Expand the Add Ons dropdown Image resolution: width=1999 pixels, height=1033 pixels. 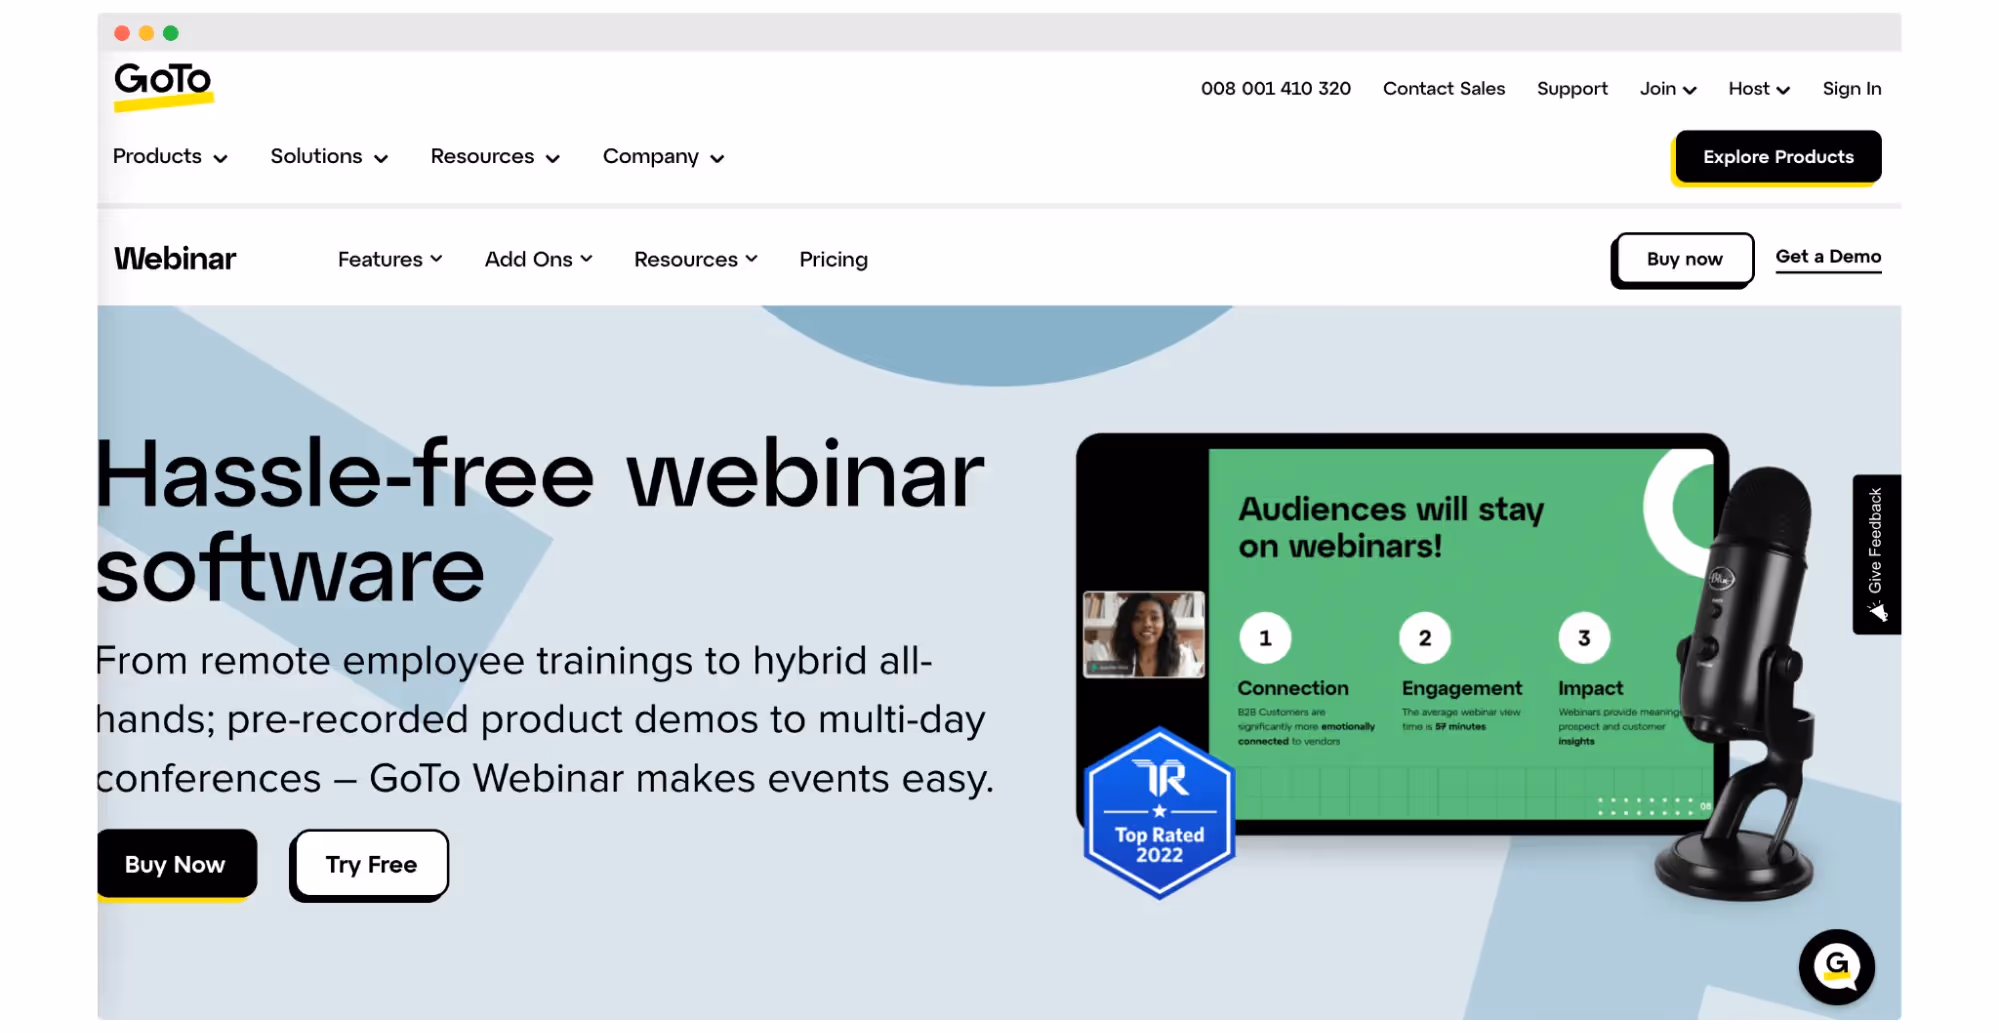(x=538, y=260)
